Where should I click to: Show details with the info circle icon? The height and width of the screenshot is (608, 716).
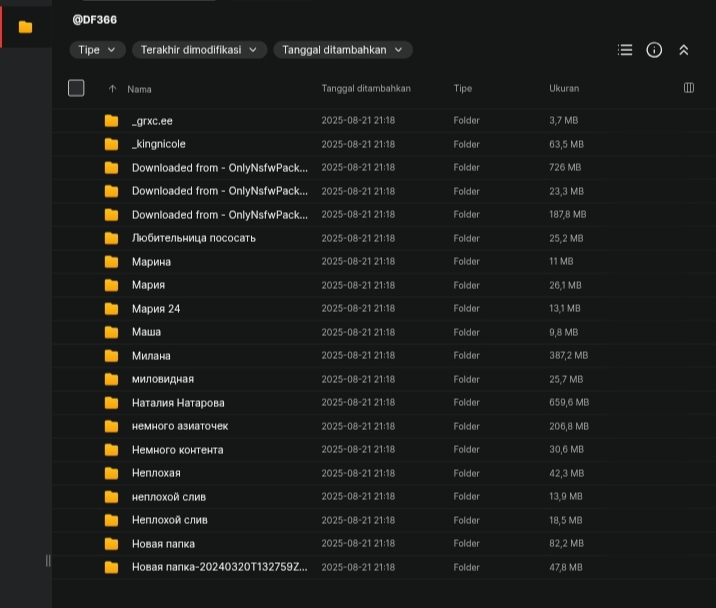[x=654, y=50]
